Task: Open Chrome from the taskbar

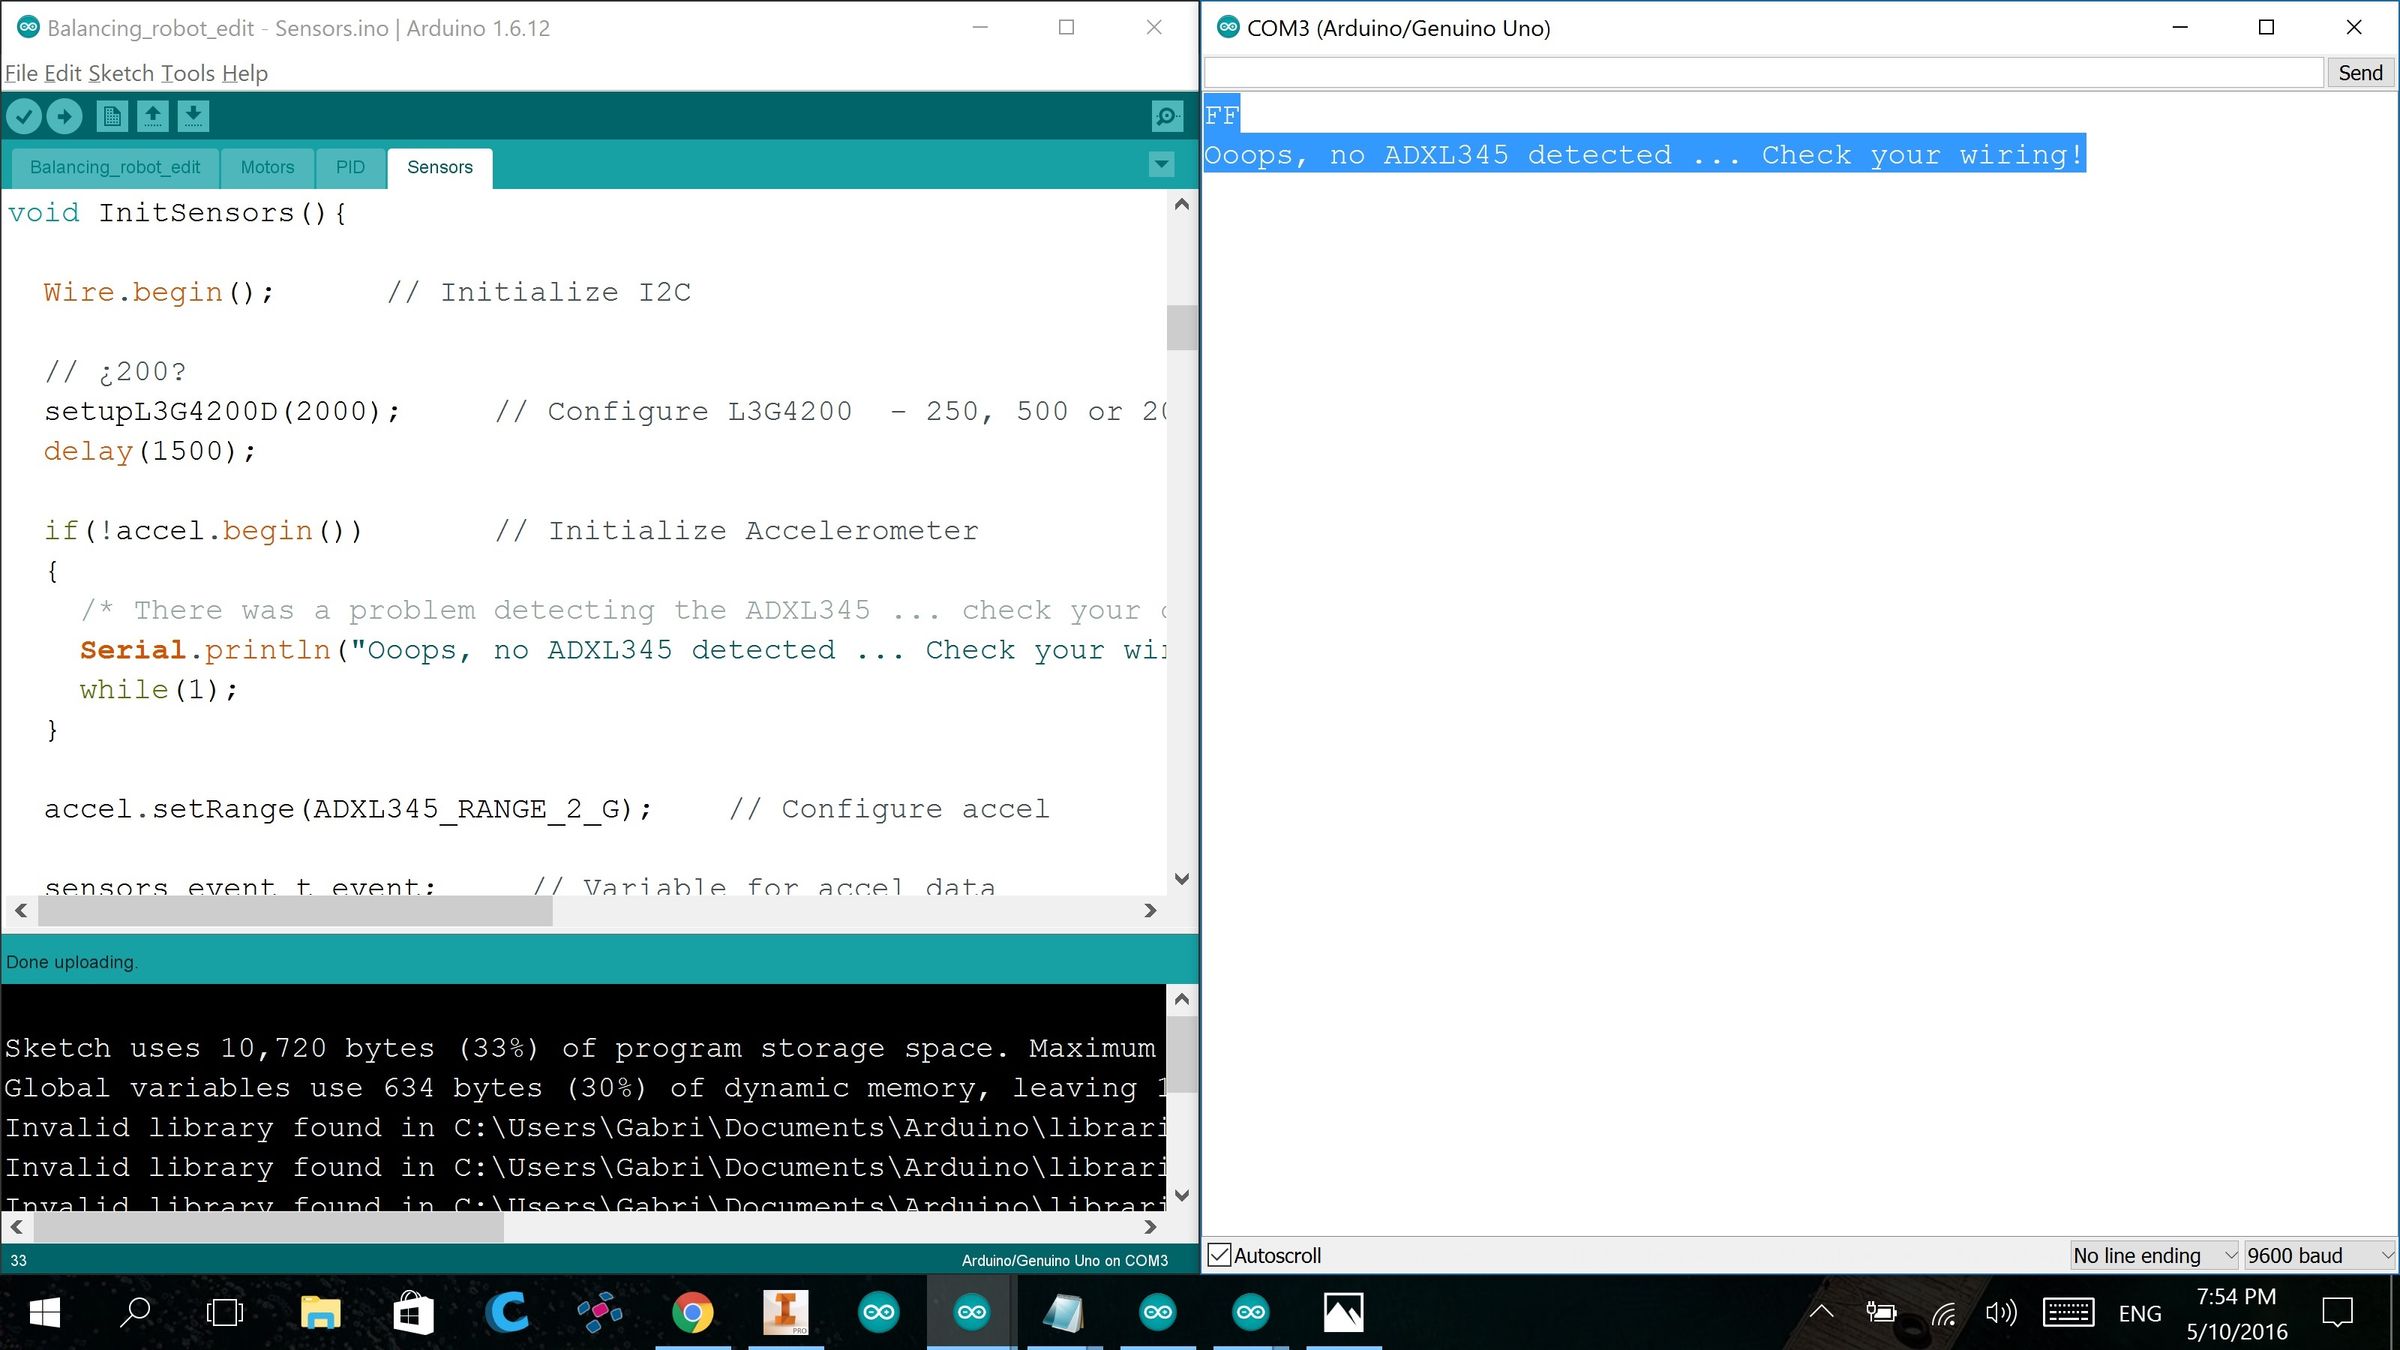Action: [692, 1312]
